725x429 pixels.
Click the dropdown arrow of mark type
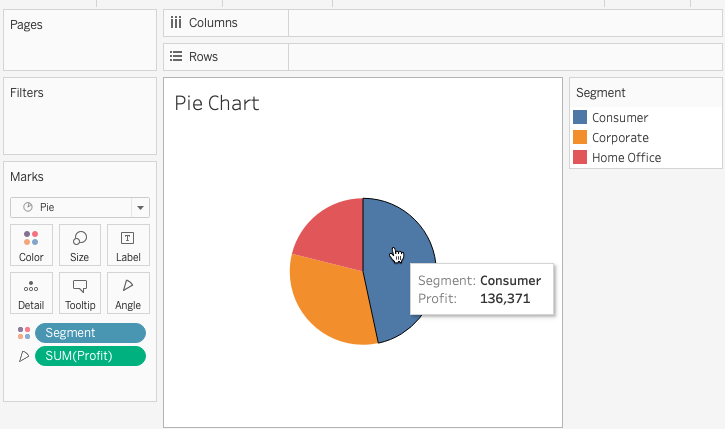[141, 208]
